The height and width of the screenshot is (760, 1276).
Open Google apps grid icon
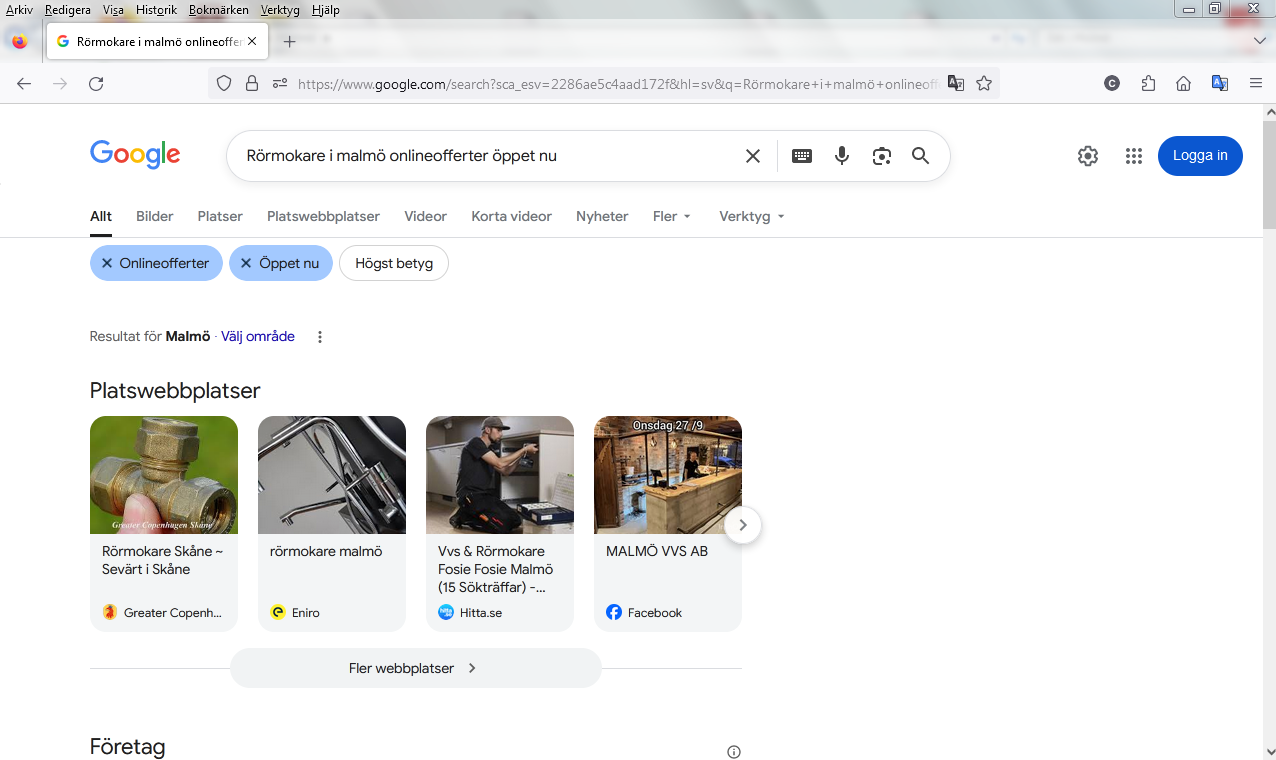1133,156
